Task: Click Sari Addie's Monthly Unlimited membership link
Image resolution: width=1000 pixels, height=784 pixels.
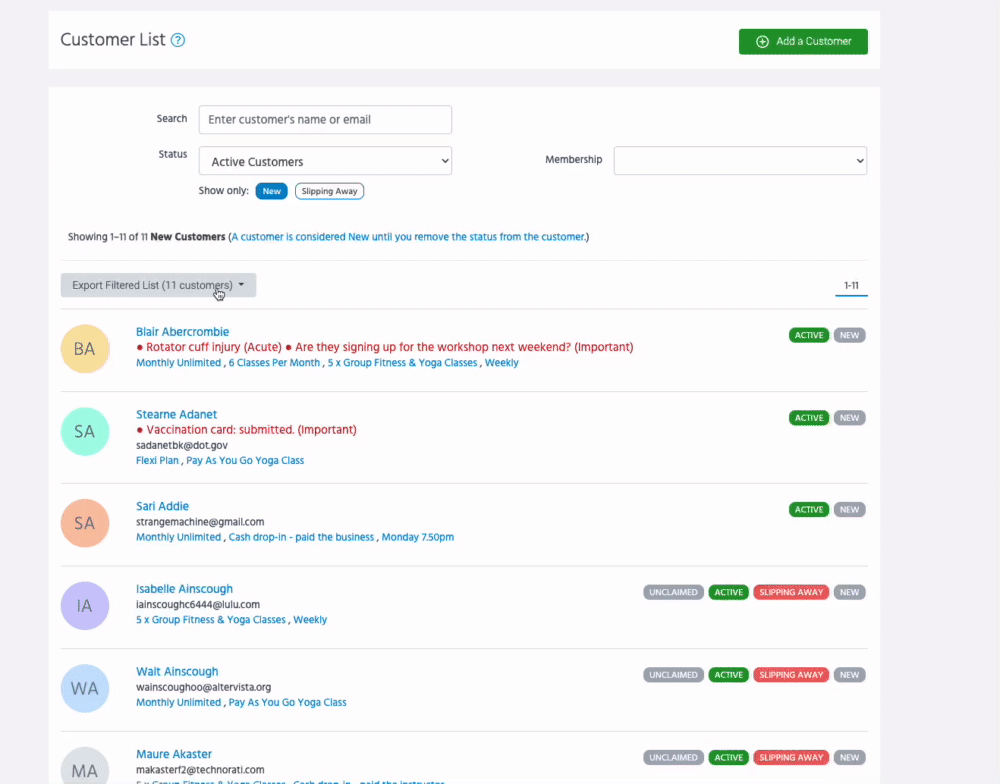Action: (178, 537)
